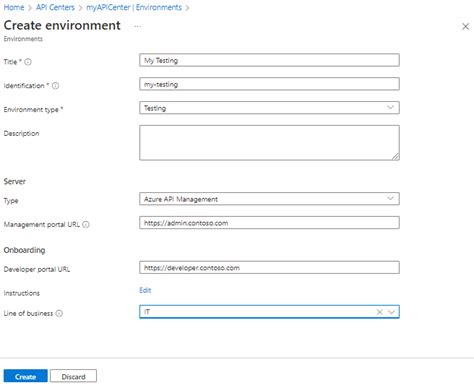Click the Create environment heading
The image size is (474, 388).
[62, 25]
